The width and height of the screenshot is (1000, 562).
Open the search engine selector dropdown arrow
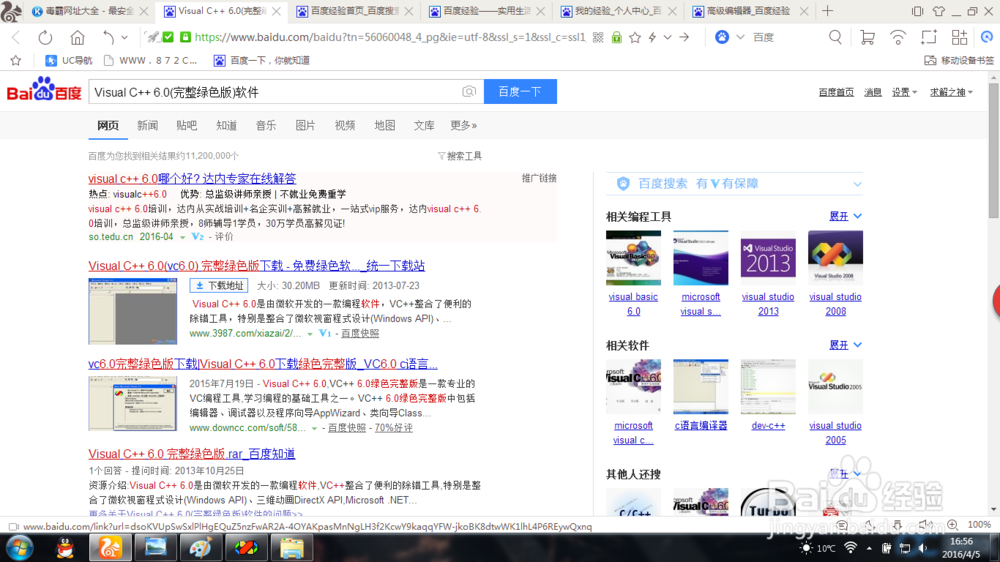(740, 38)
